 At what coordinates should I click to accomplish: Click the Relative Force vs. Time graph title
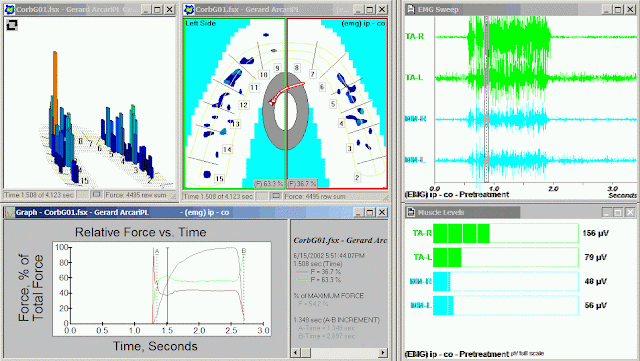point(140,232)
